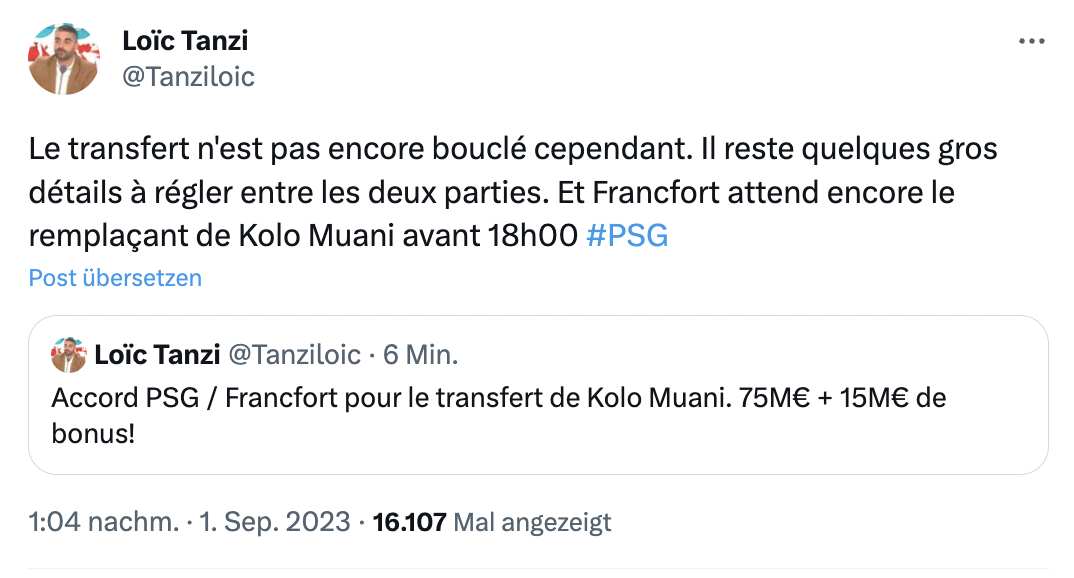
Task: Click 'bonus!' on the quoted post's last line
Action: click(92, 434)
